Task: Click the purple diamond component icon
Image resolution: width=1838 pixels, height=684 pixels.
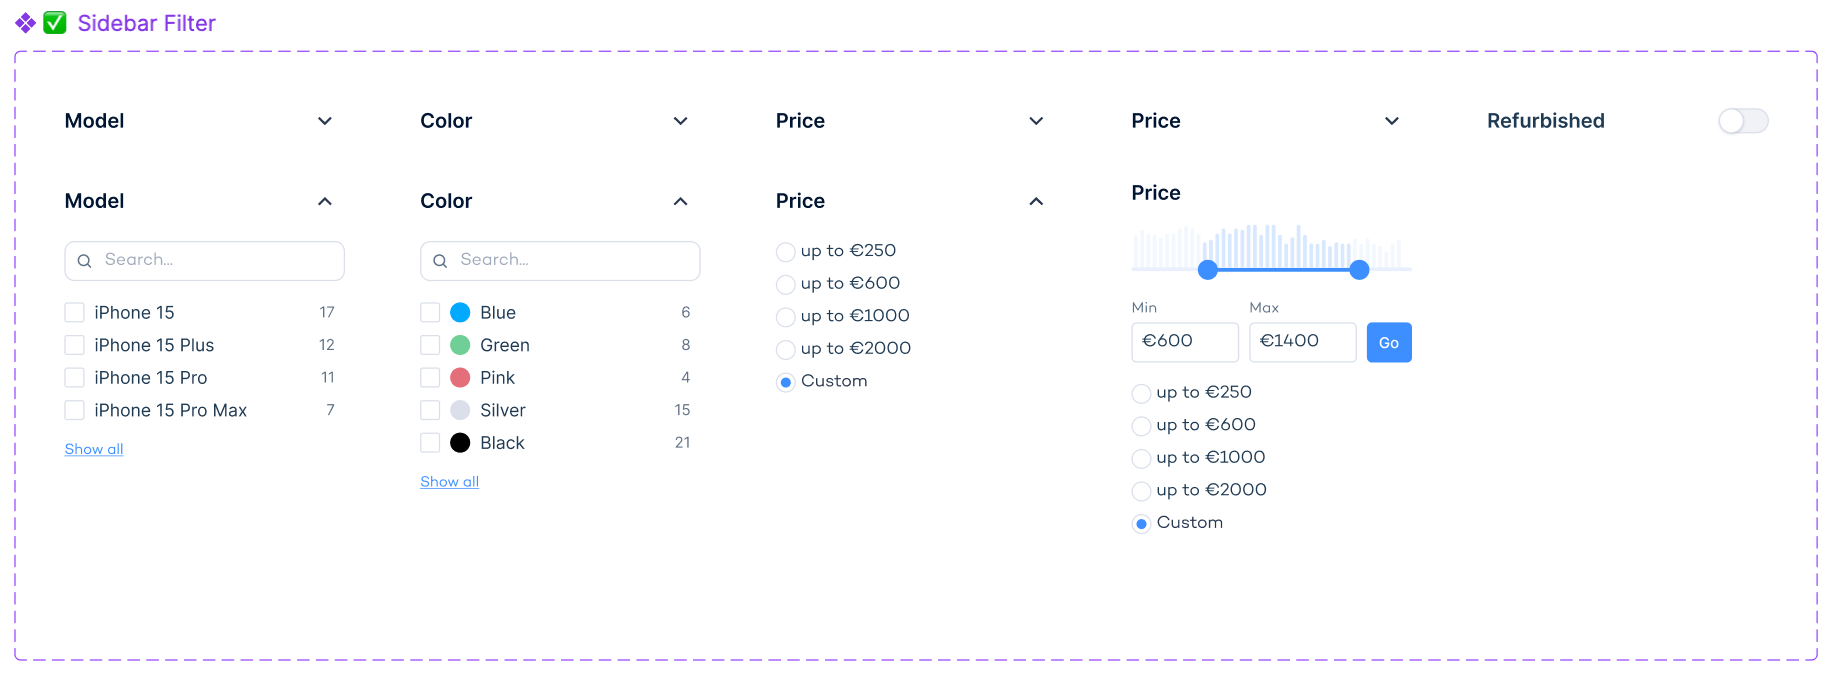Action: click(x=25, y=23)
